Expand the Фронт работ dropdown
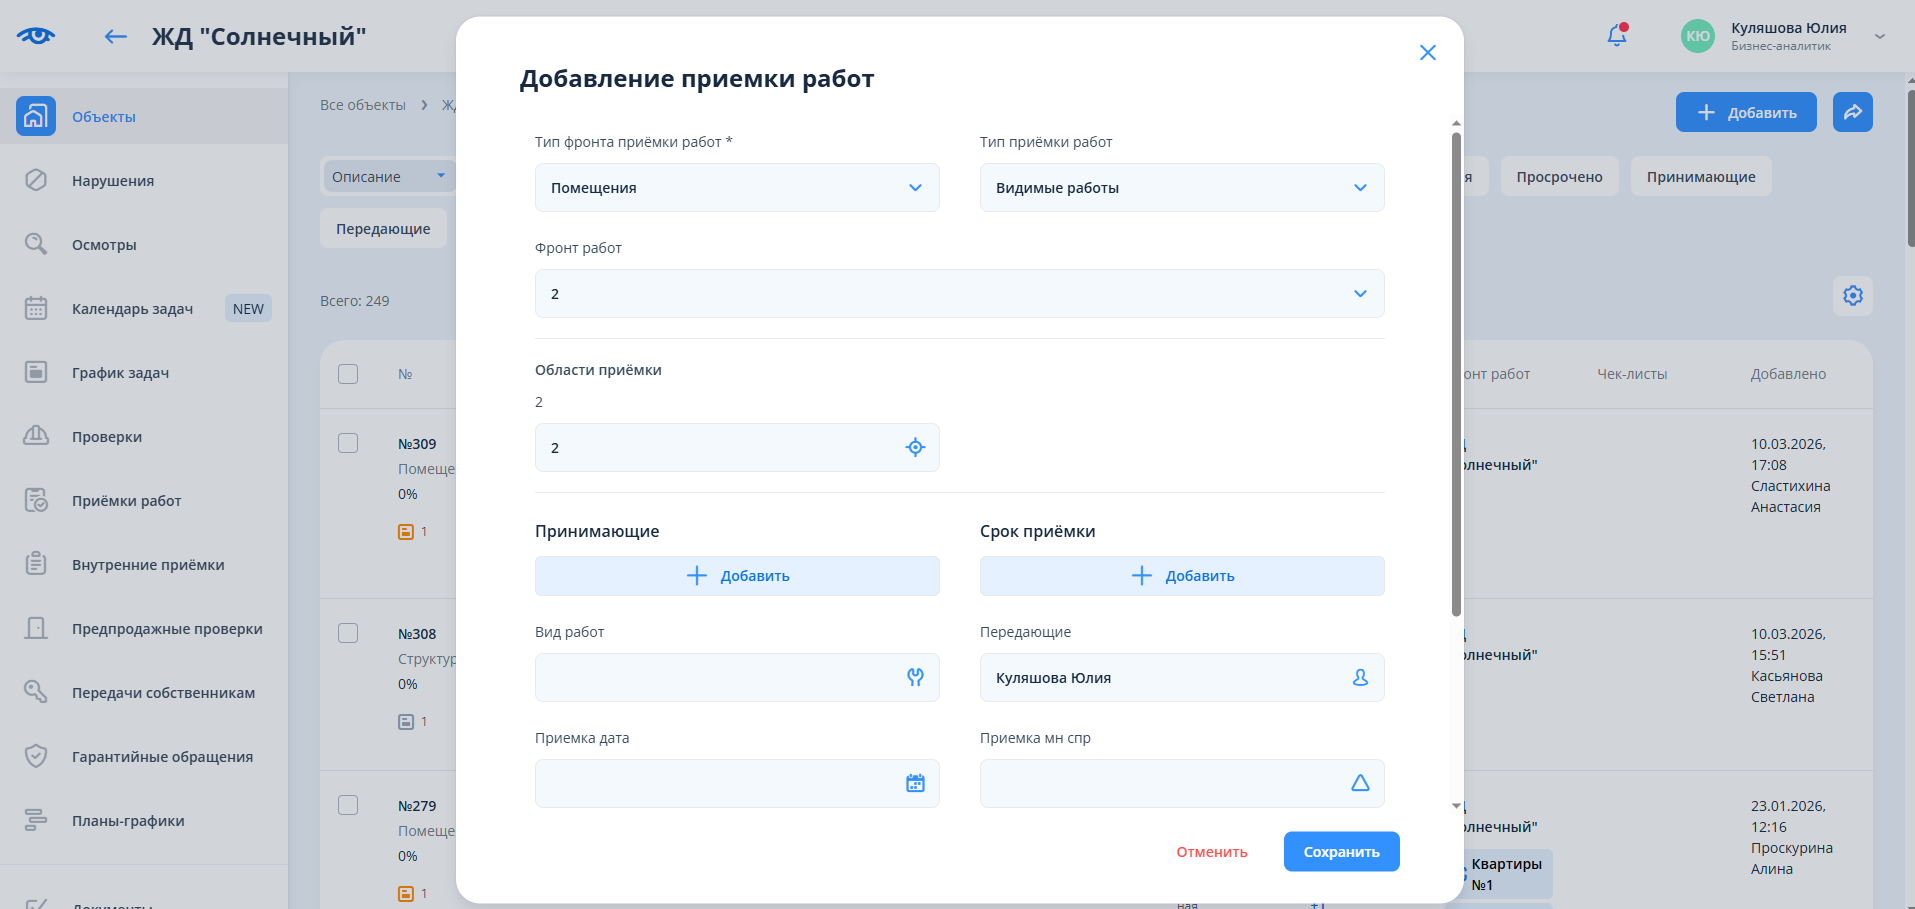 point(959,294)
